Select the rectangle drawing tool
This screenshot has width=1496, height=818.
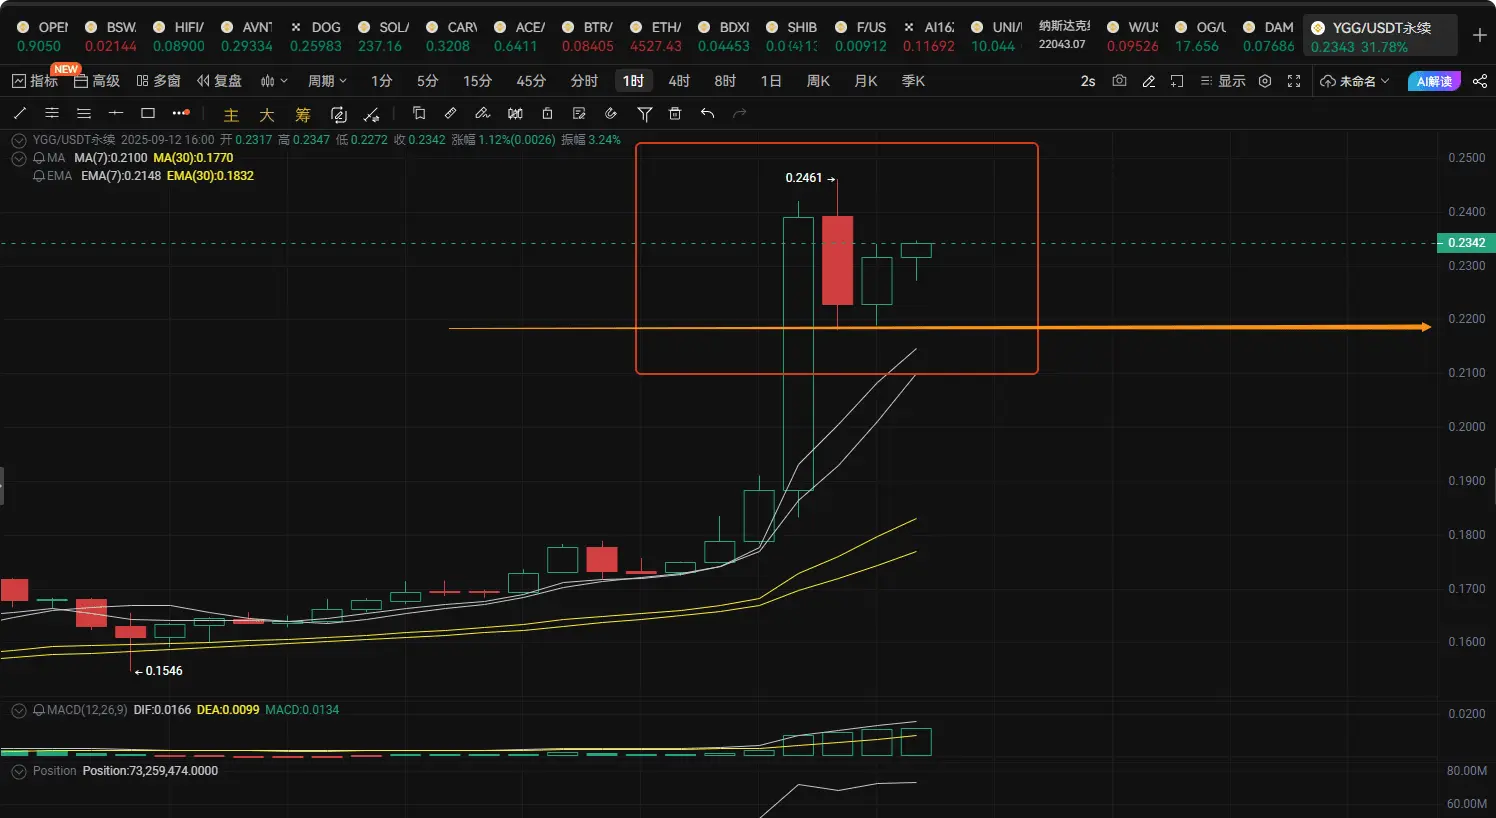[x=148, y=114]
